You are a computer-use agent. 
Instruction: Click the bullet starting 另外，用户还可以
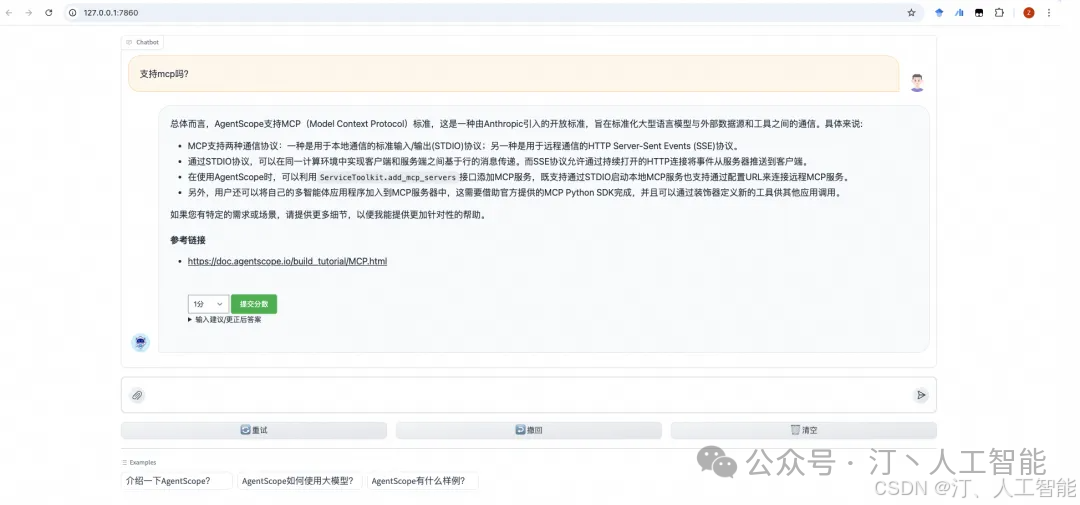(514, 193)
